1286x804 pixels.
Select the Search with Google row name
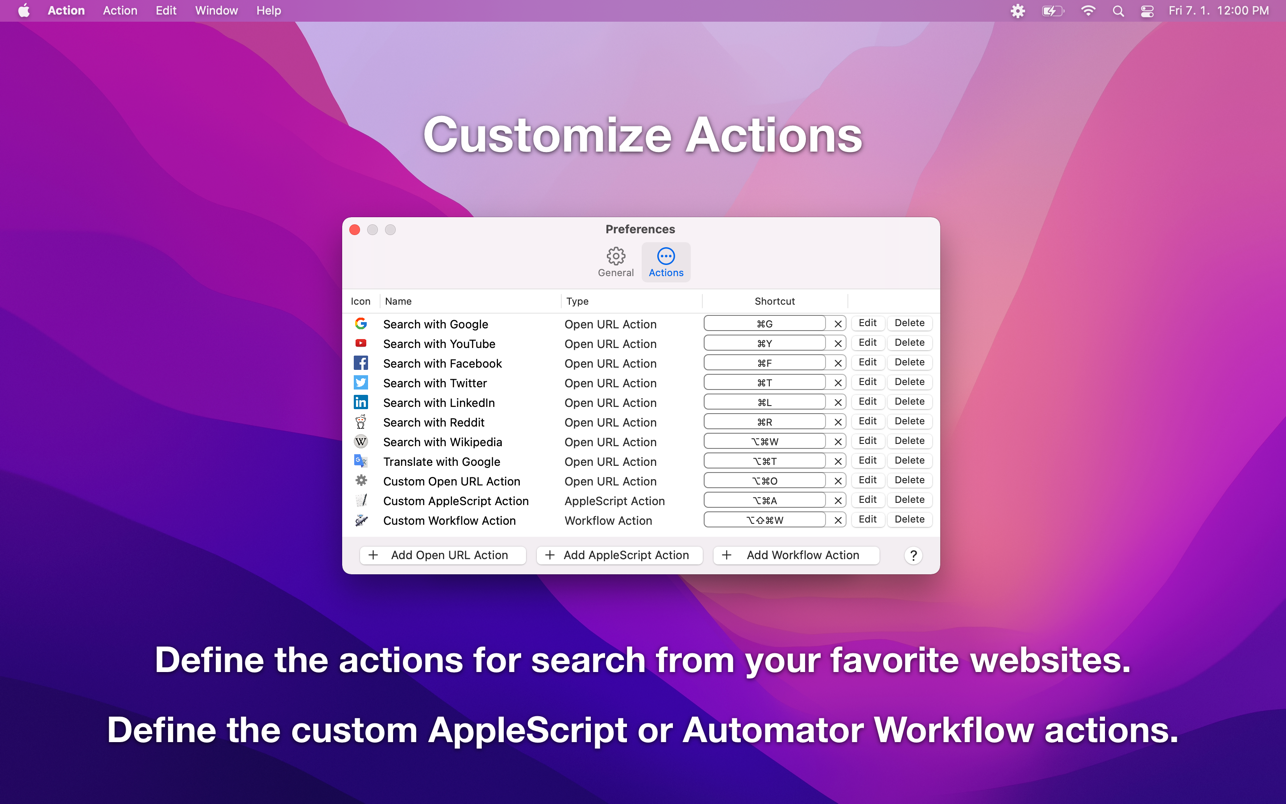436,324
